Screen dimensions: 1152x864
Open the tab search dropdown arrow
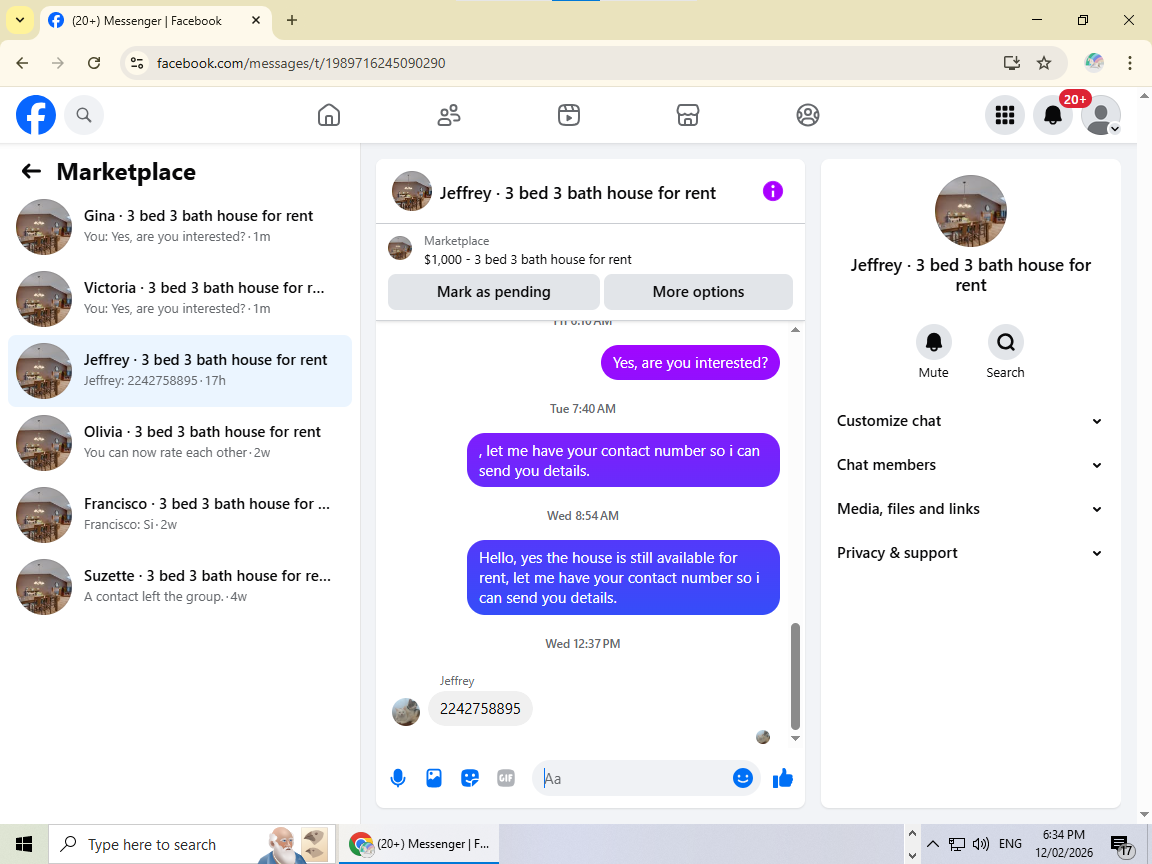pyautogui.click(x=20, y=21)
